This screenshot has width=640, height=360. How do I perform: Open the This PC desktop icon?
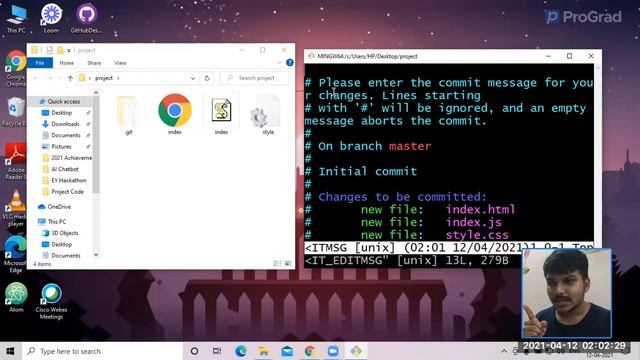16,18
